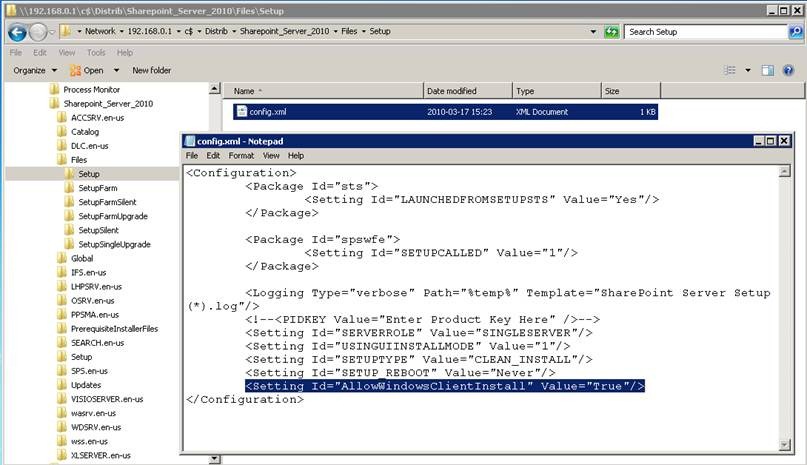Sort files by the Type column header
Screen dimensions: 807x465
(x=557, y=91)
